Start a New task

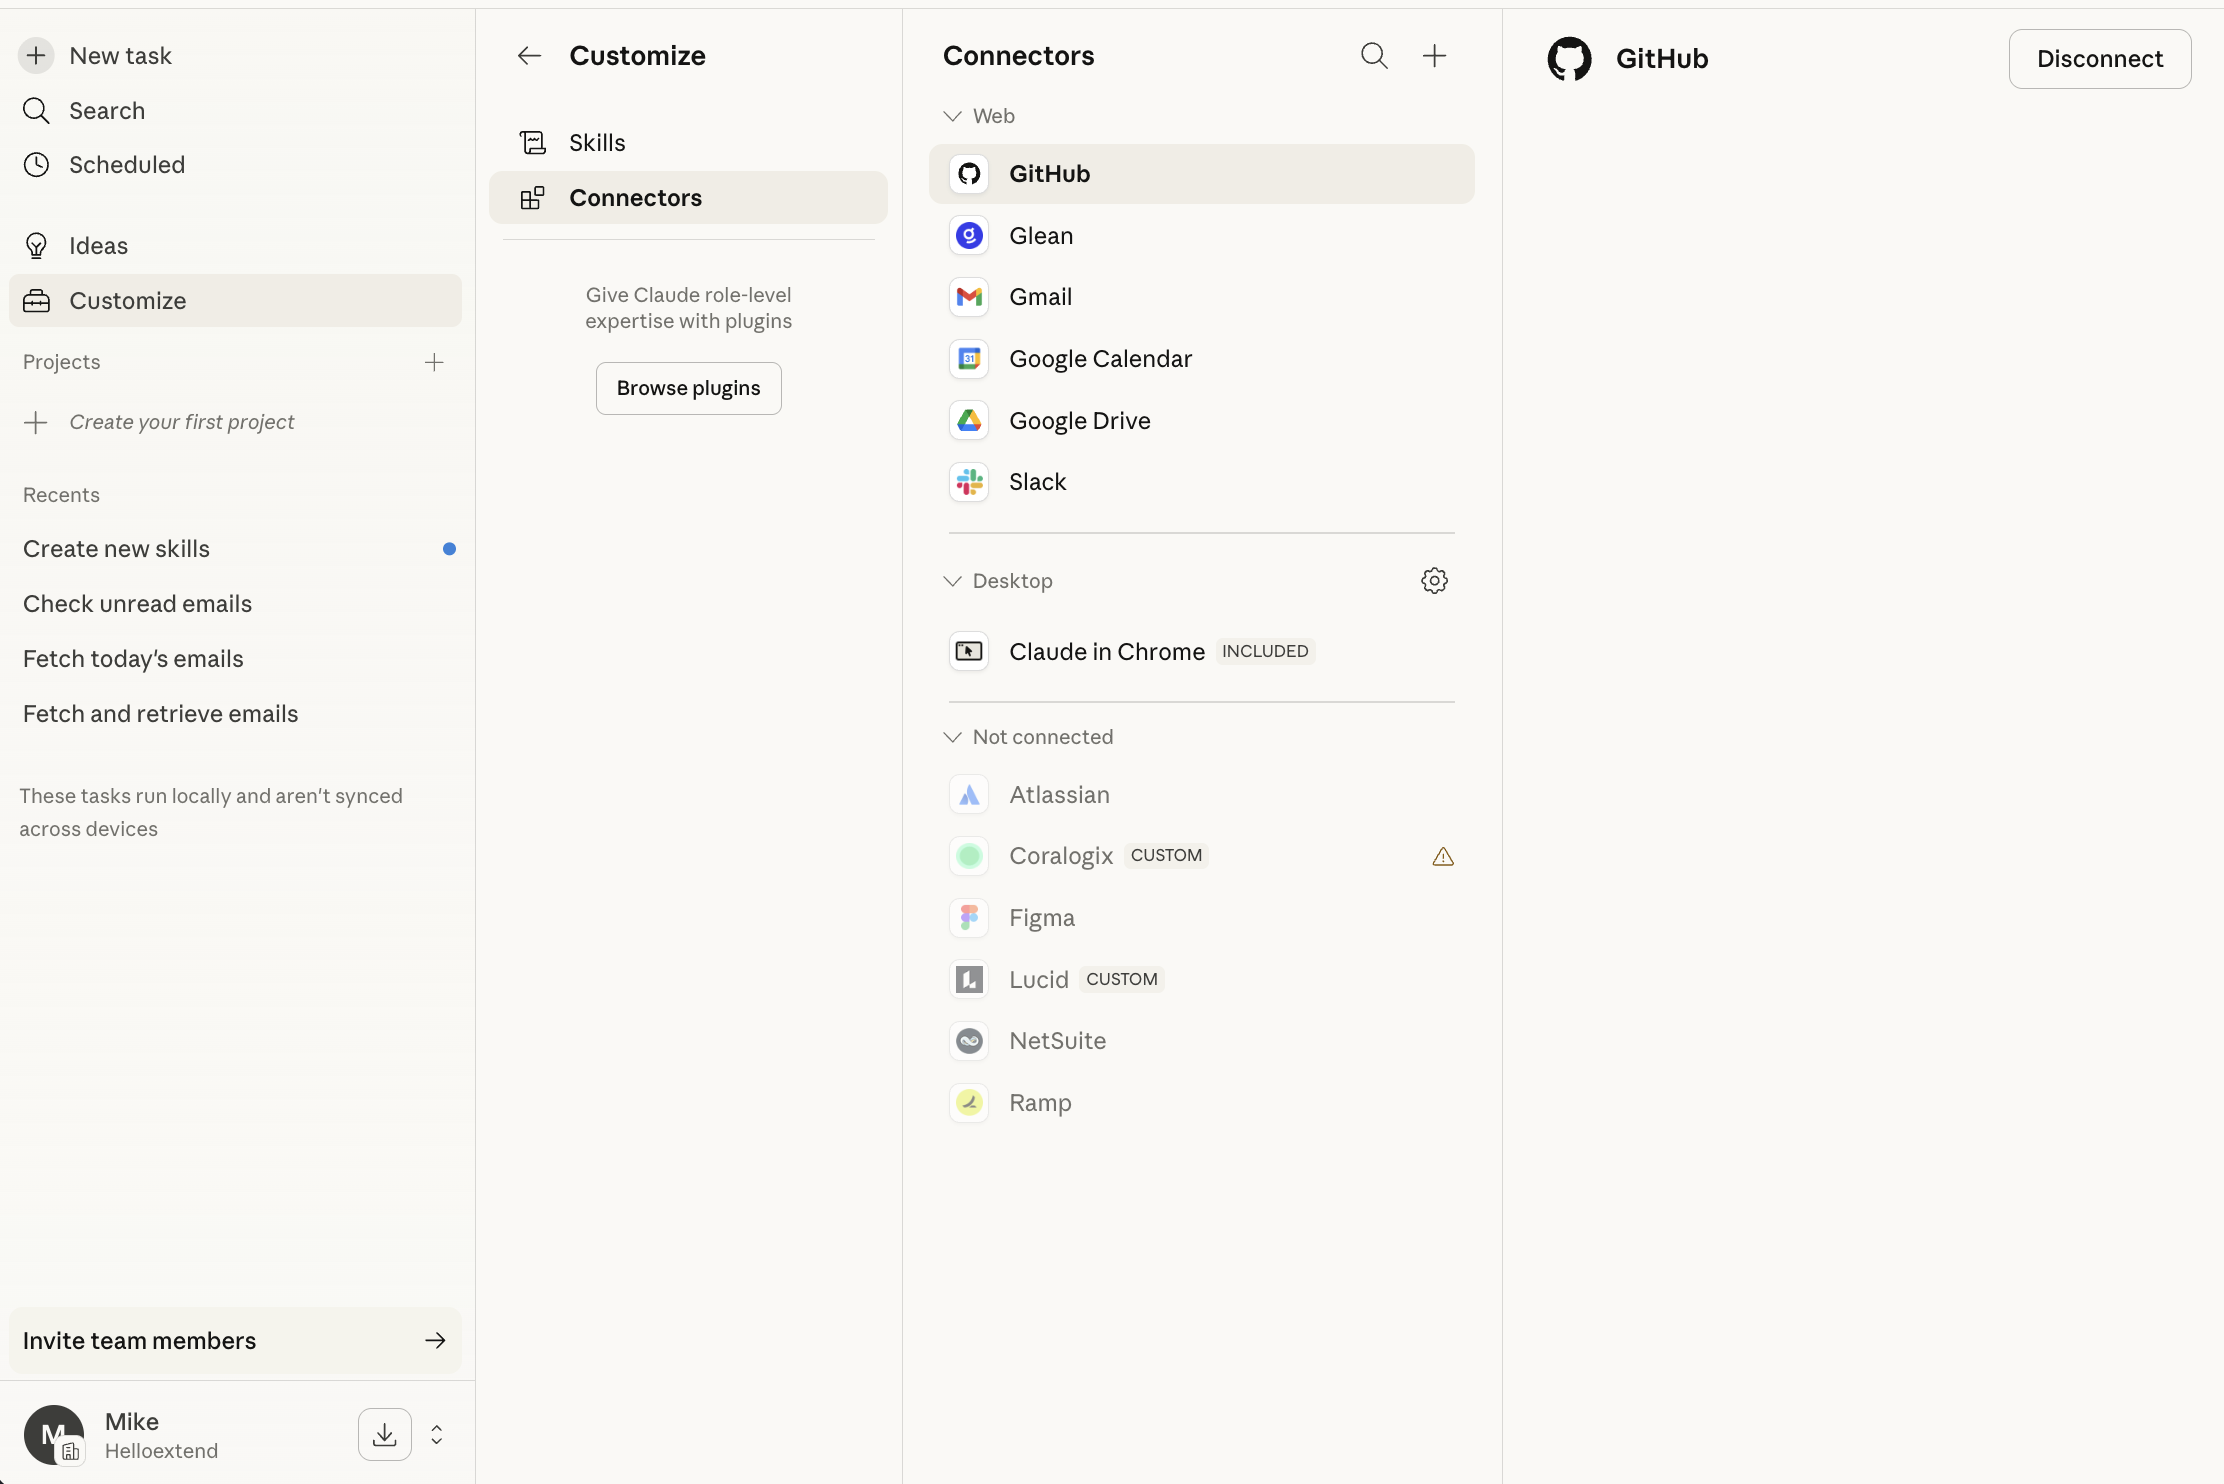click(235, 55)
